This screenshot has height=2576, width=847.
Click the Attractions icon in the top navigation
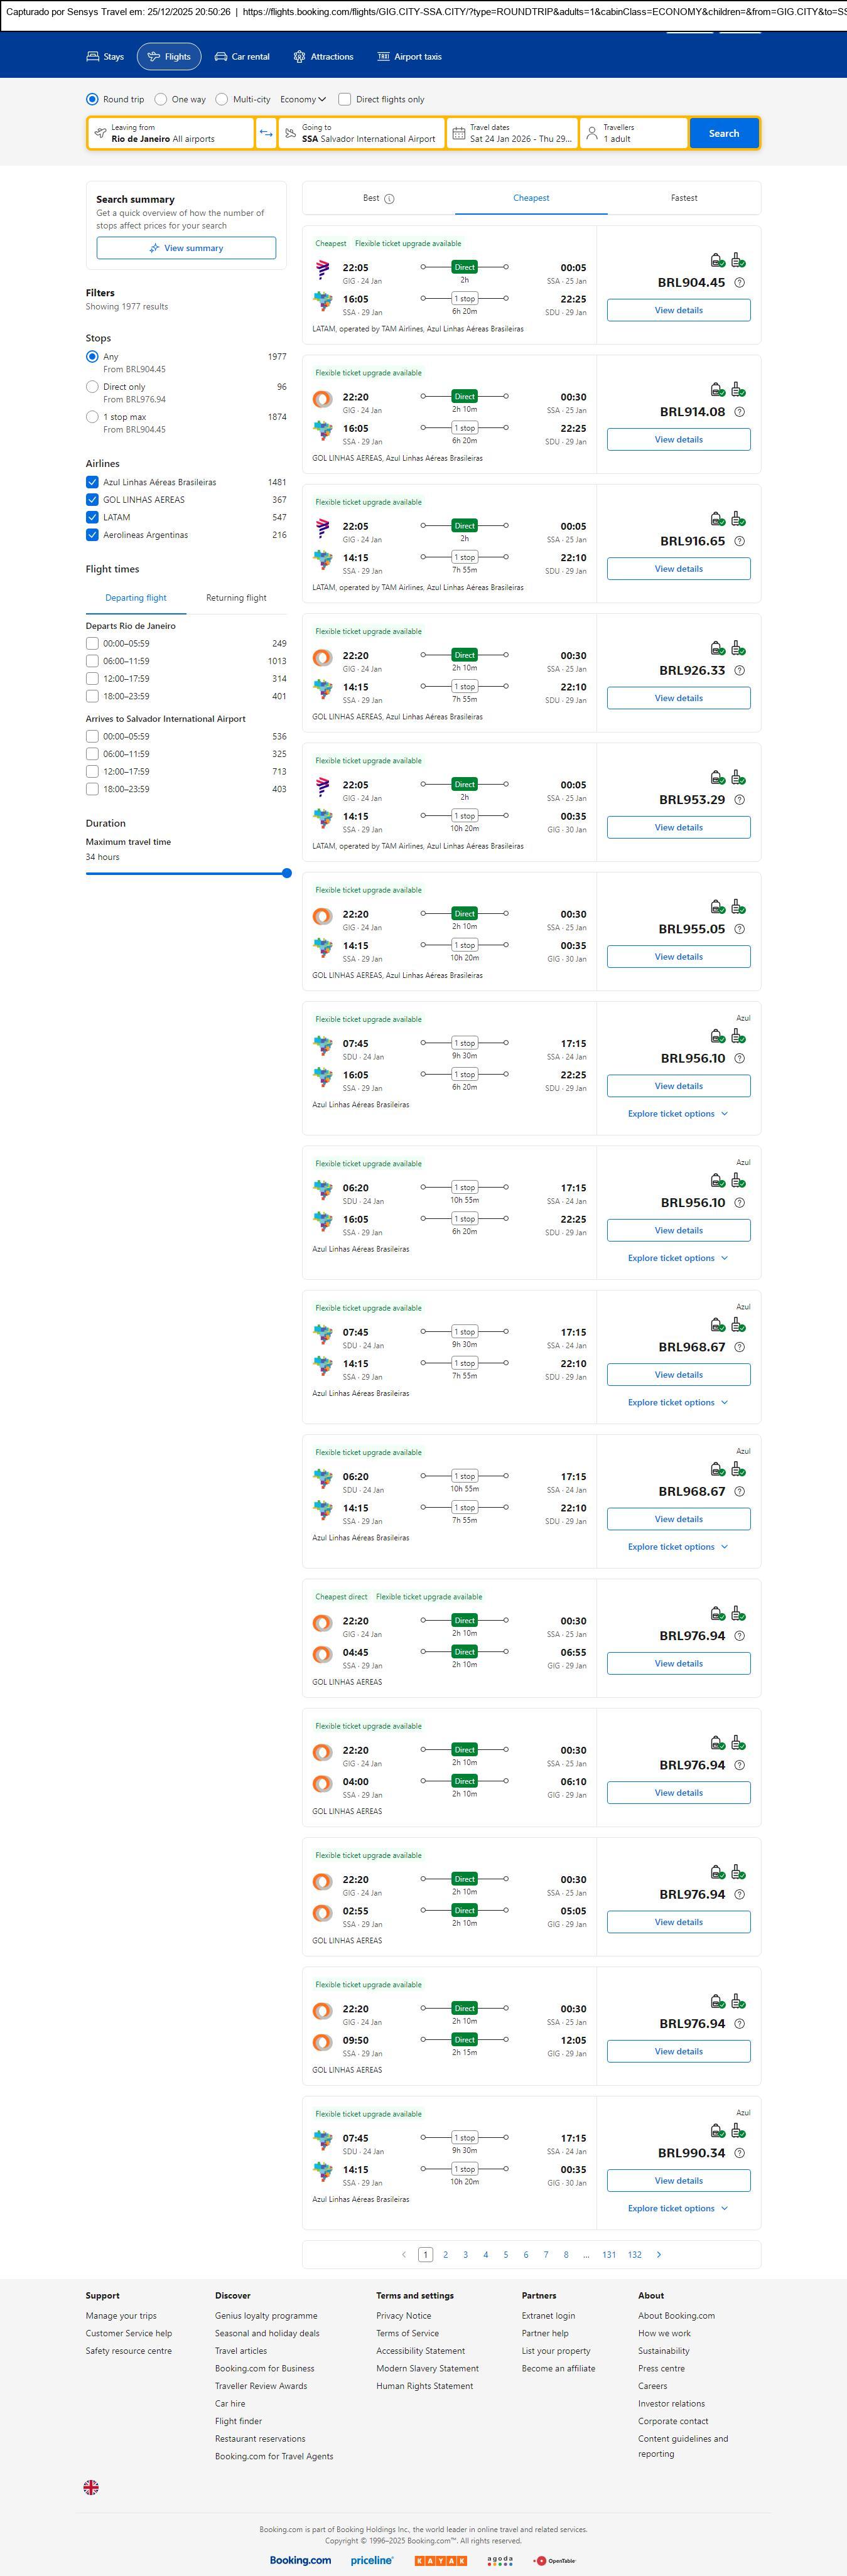click(299, 57)
